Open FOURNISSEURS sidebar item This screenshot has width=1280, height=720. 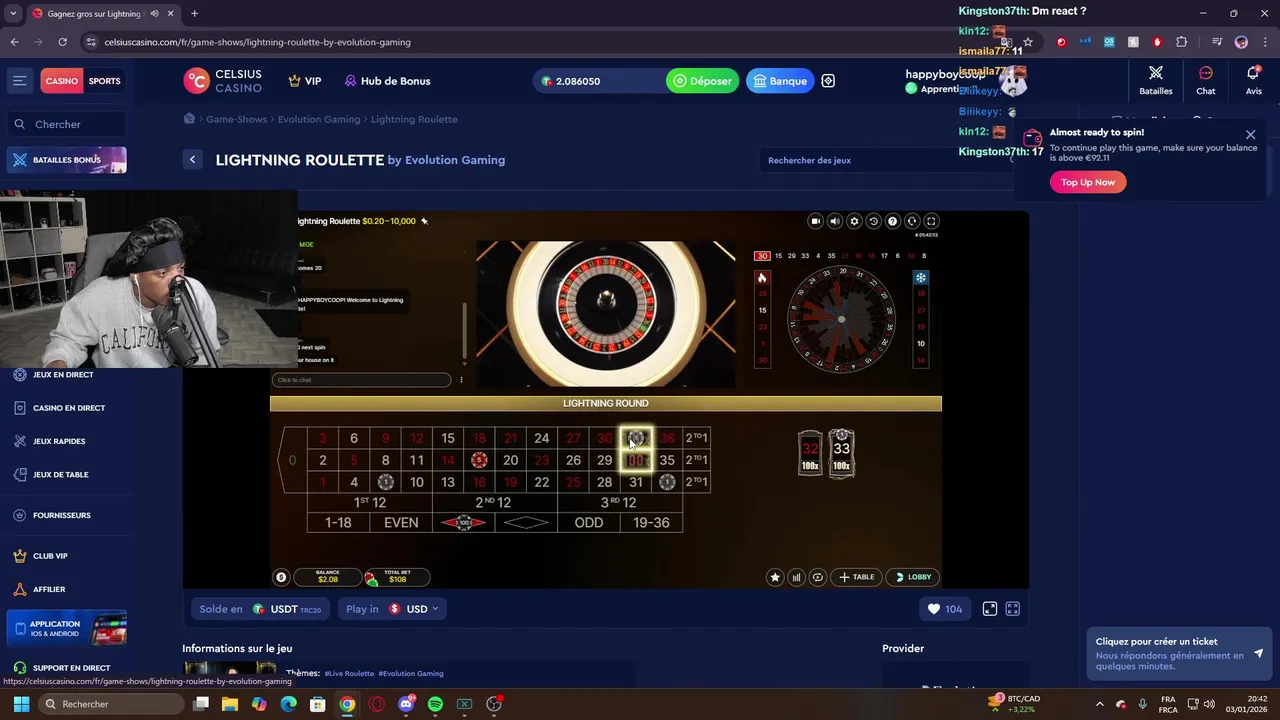tap(61, 515)
